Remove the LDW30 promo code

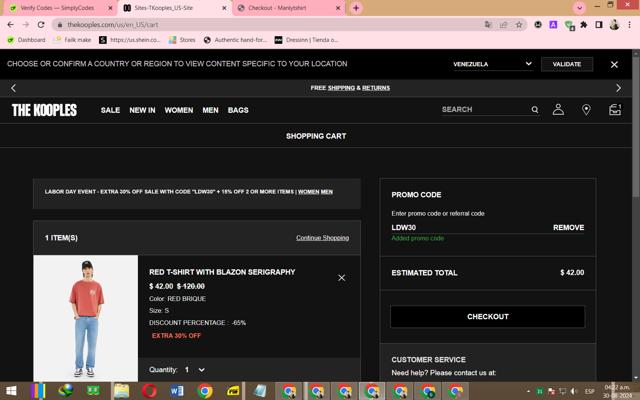(568, 227)
